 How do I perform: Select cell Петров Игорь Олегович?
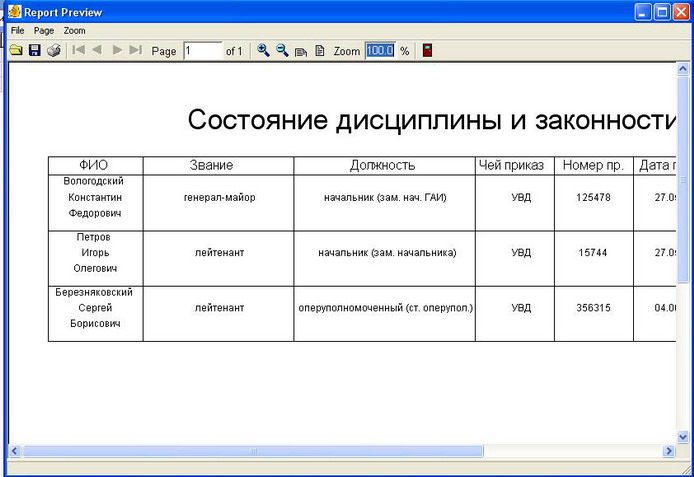[96, 258]
